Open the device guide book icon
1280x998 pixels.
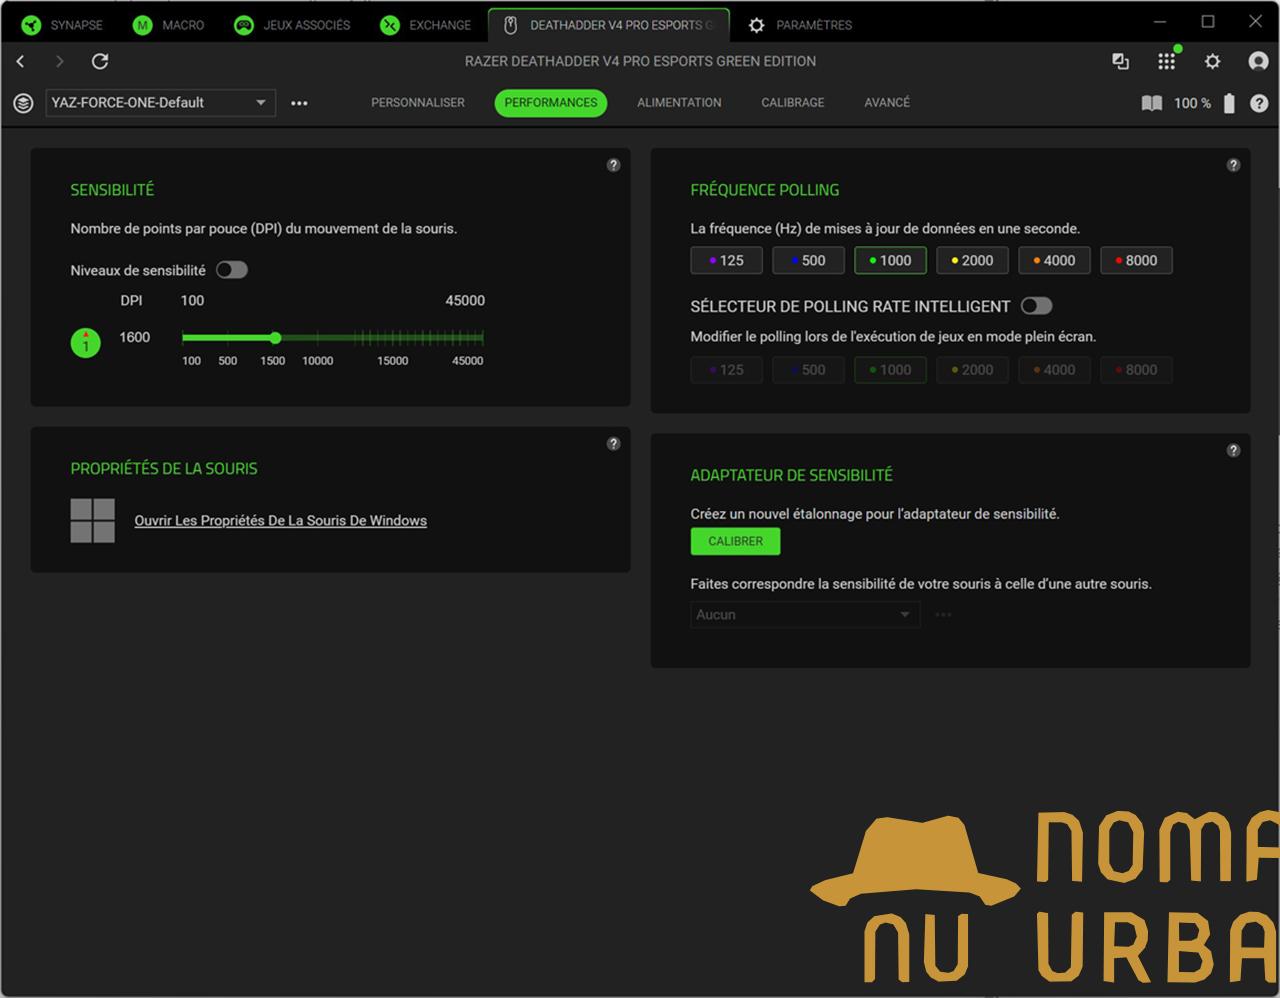click(x=1151, y=103)
